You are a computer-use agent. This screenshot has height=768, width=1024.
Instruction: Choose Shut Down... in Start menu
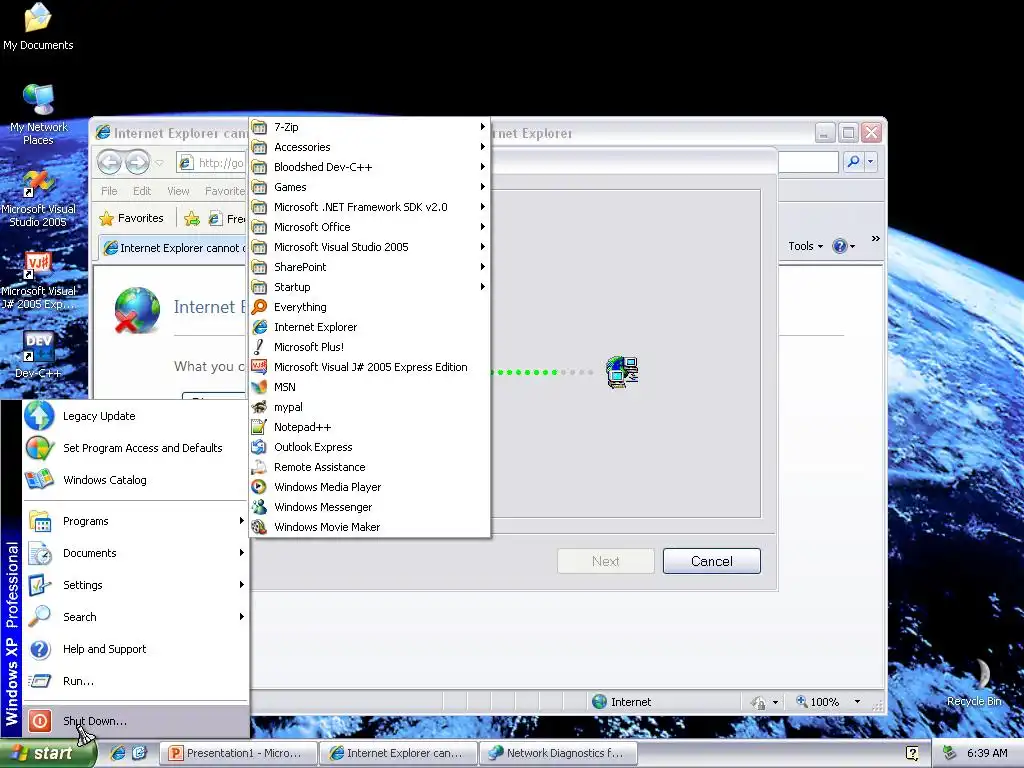(x=135, y=721)
